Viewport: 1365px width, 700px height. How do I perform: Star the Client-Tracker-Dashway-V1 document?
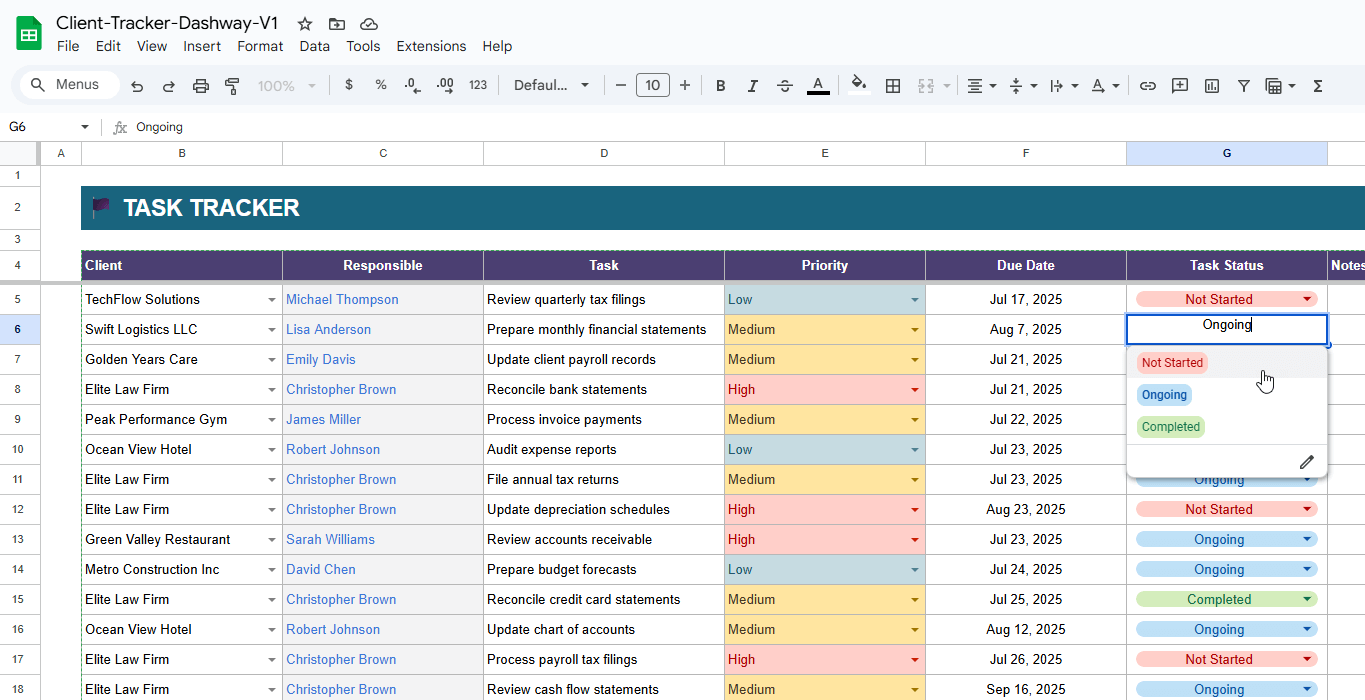point(305,24)
